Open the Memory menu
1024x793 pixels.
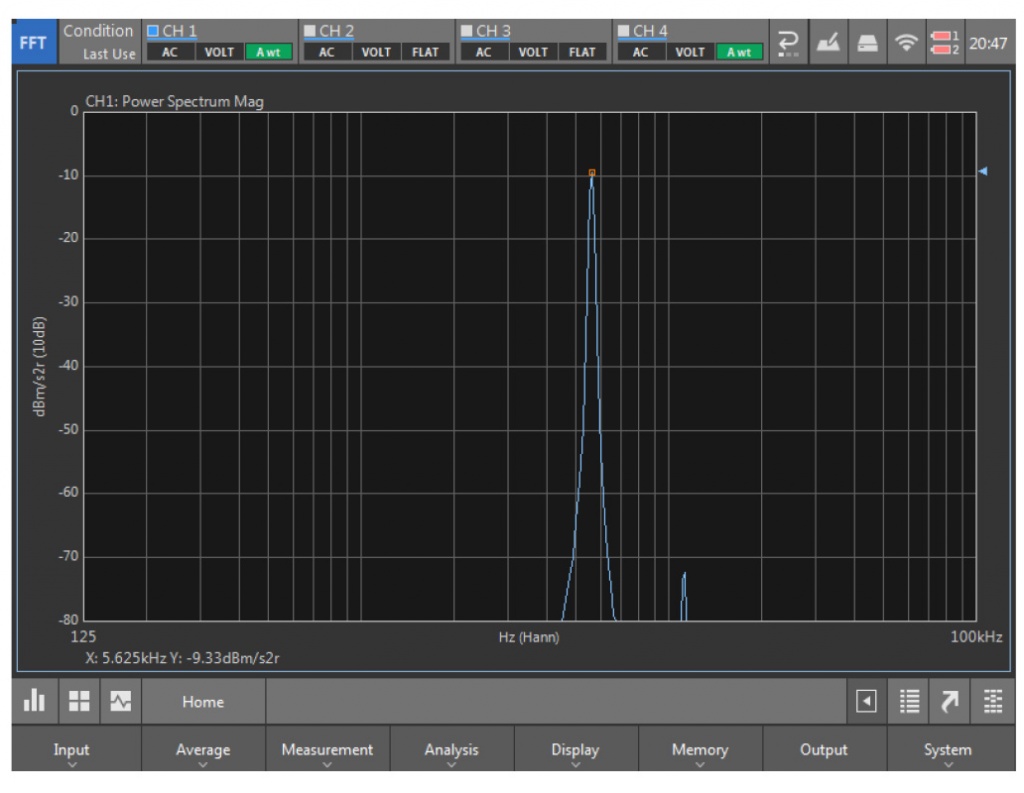tap(699, 749)
